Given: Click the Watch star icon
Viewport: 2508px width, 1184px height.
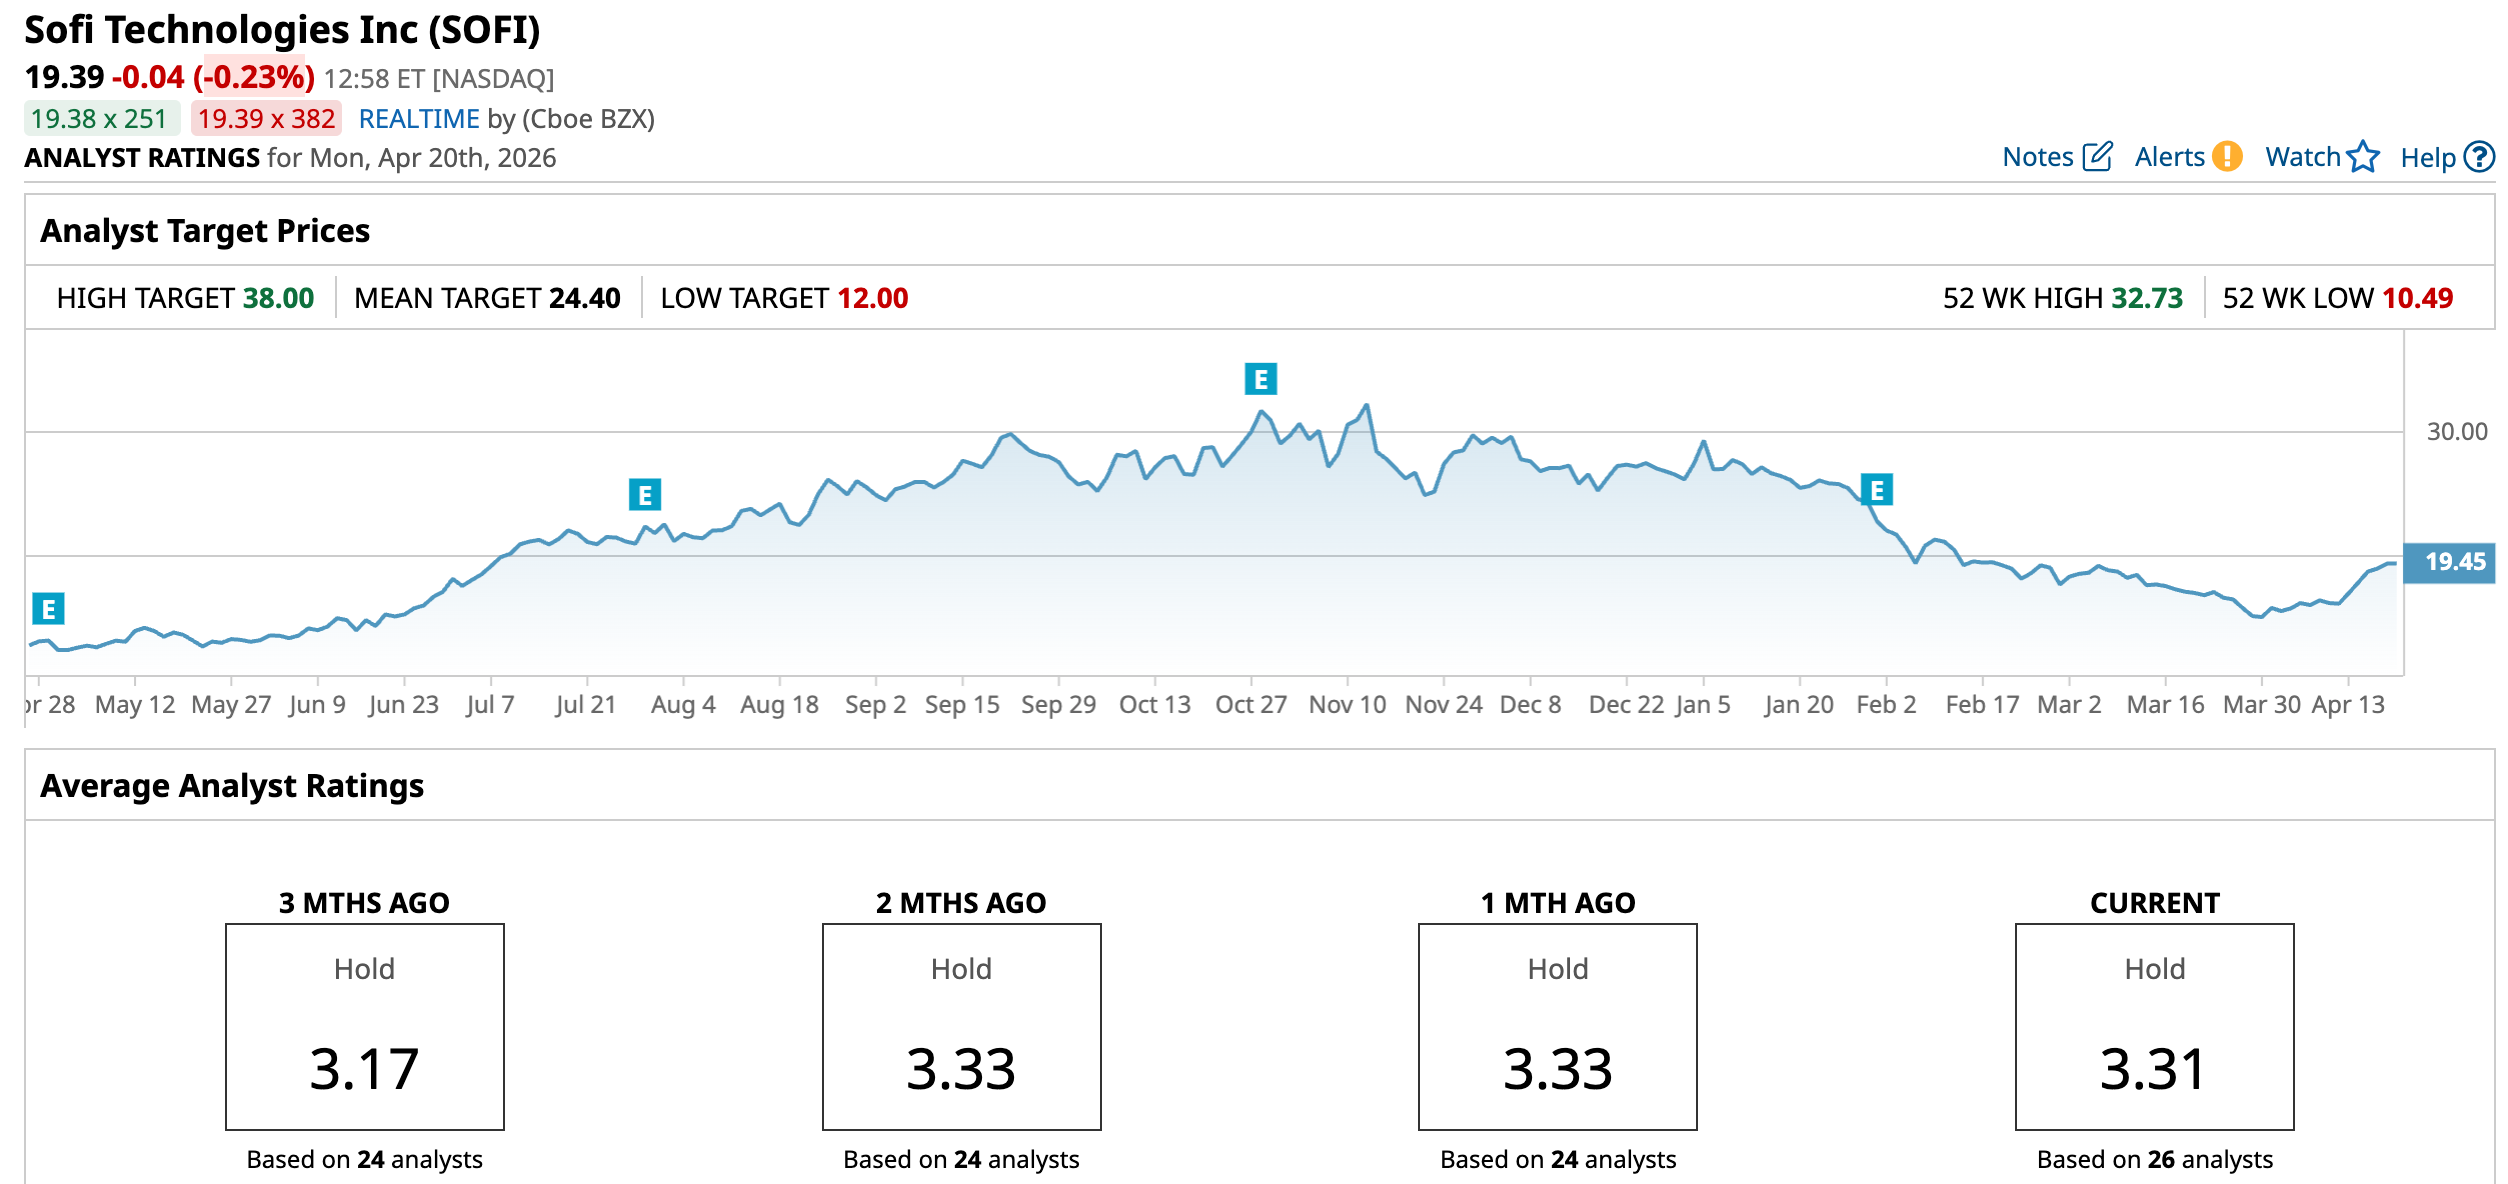Looking at the screenshot, I should 2363,157.
